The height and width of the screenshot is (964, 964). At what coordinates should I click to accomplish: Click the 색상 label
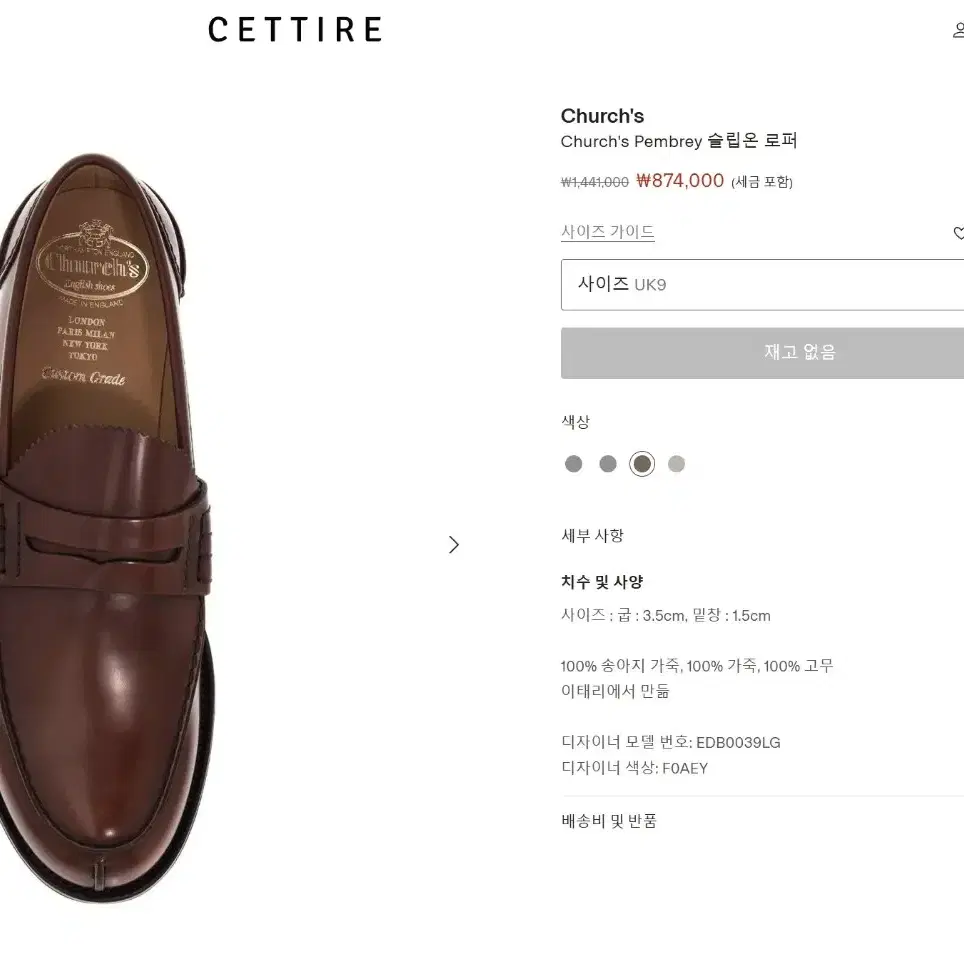pyautogui.click(x=575, y=422)
